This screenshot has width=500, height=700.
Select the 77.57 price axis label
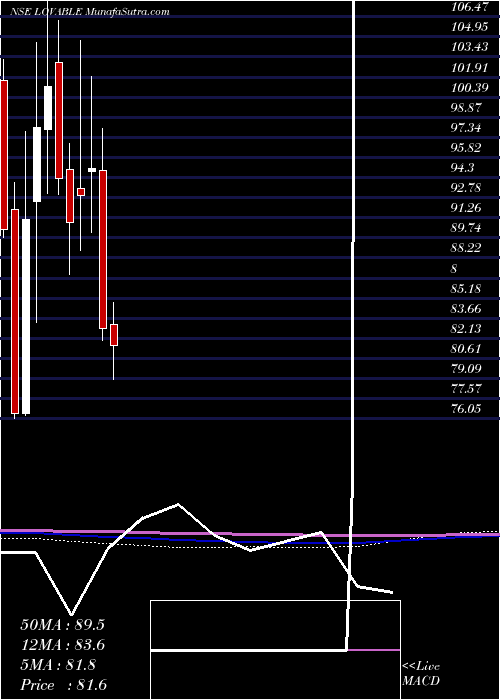pos(467,389)
